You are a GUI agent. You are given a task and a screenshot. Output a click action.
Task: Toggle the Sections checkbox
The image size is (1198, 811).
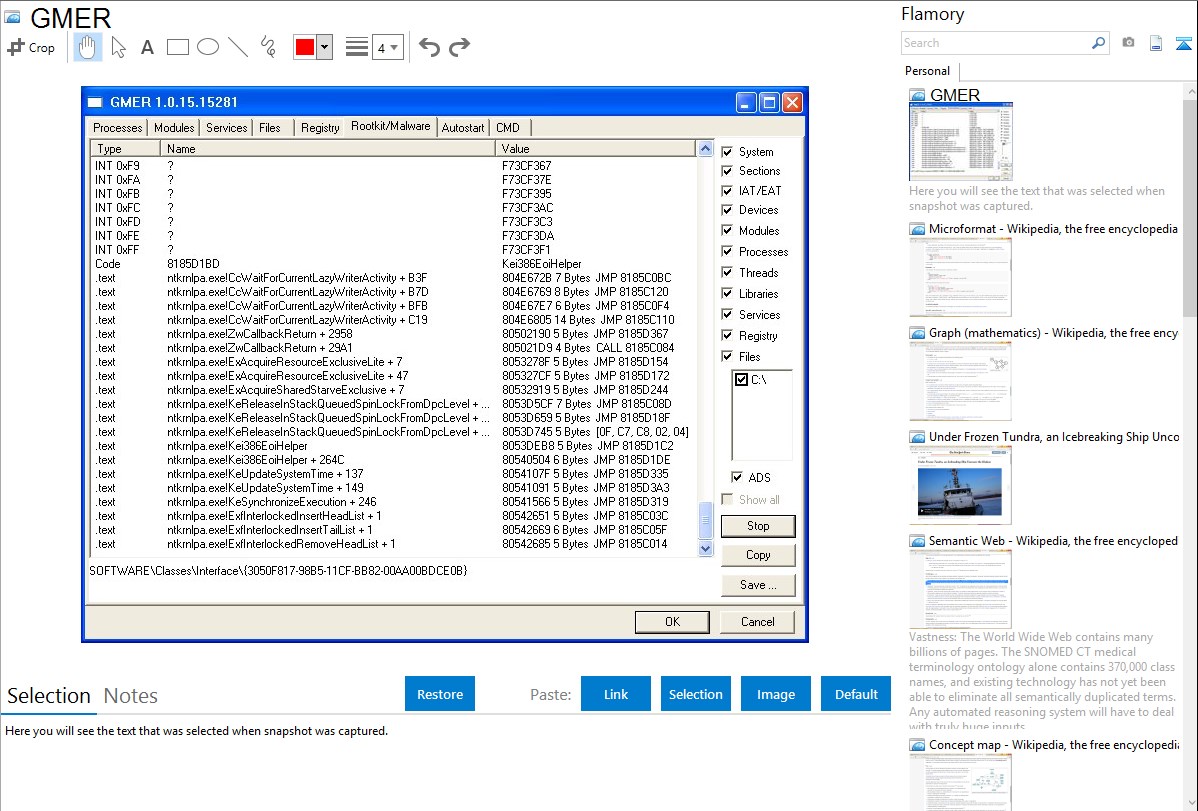[727, 170]
